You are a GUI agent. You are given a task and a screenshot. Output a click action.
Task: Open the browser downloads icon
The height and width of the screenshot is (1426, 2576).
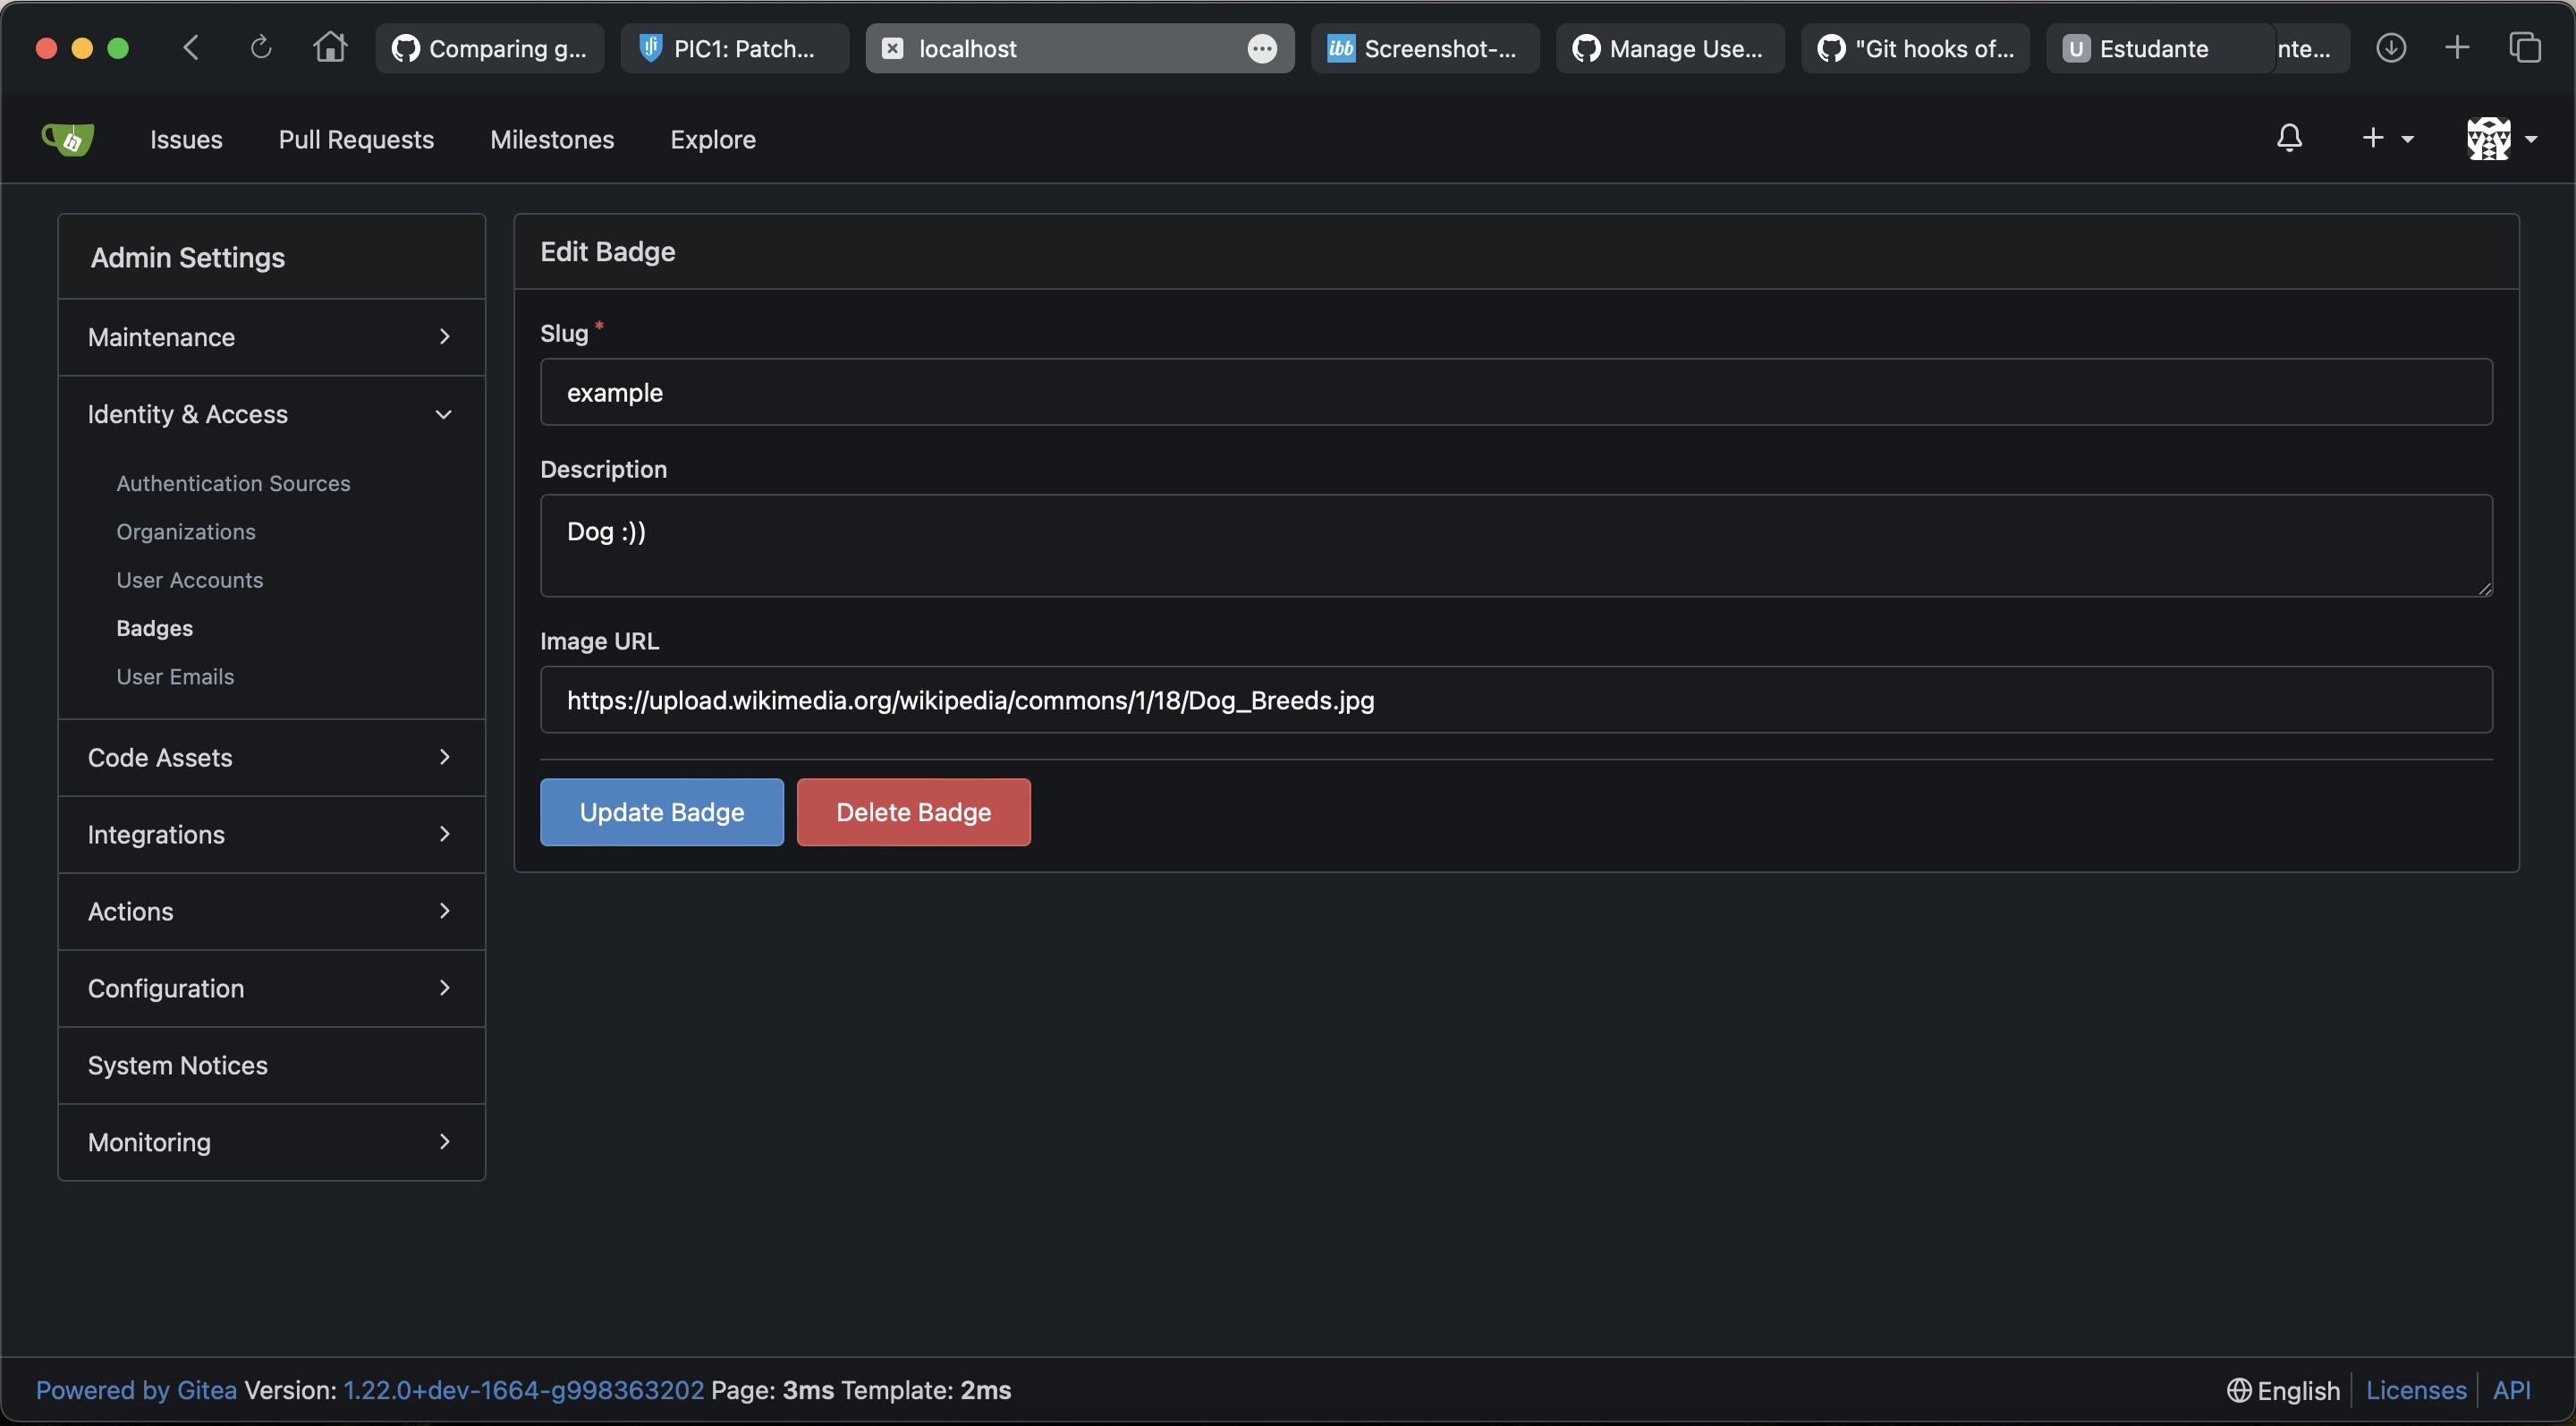[x=2390, y=47]
